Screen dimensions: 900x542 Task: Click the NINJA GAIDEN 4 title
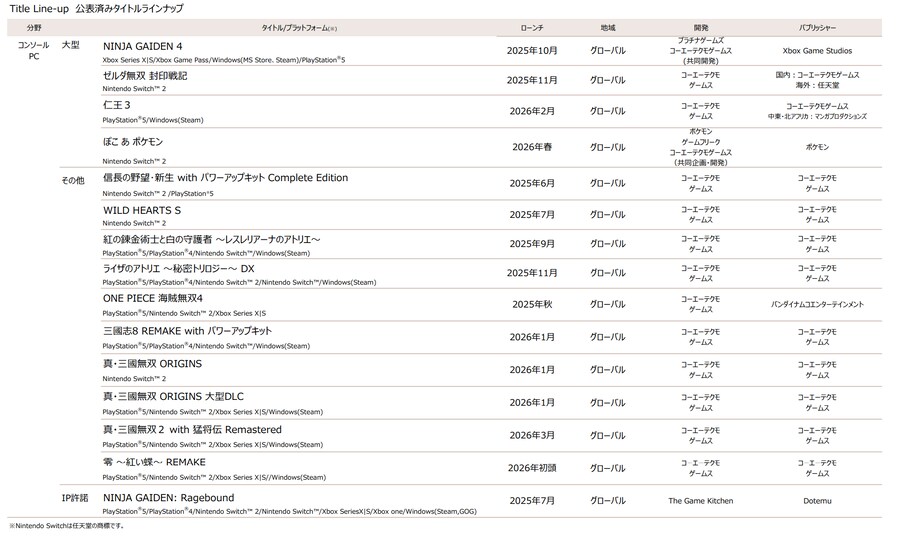143,46
